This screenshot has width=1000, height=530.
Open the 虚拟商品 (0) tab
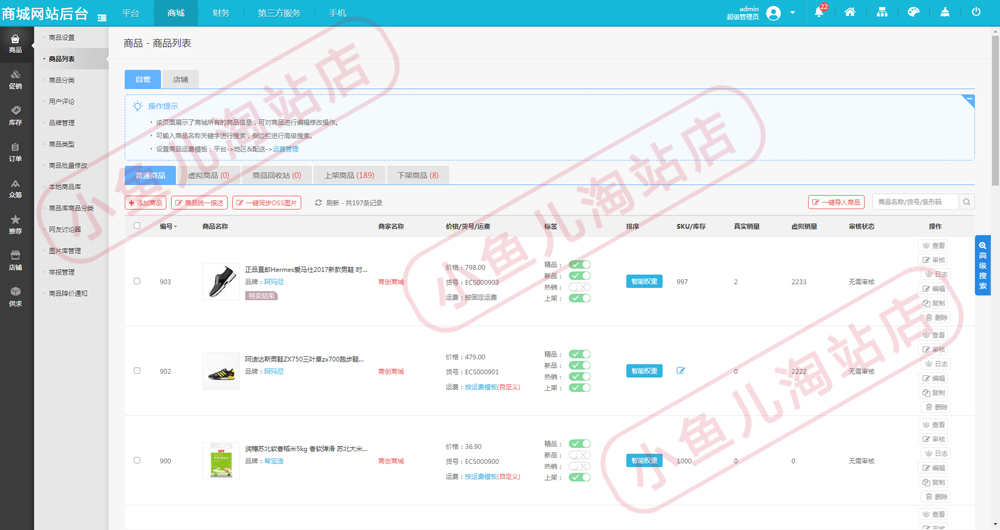coord(209,175)
